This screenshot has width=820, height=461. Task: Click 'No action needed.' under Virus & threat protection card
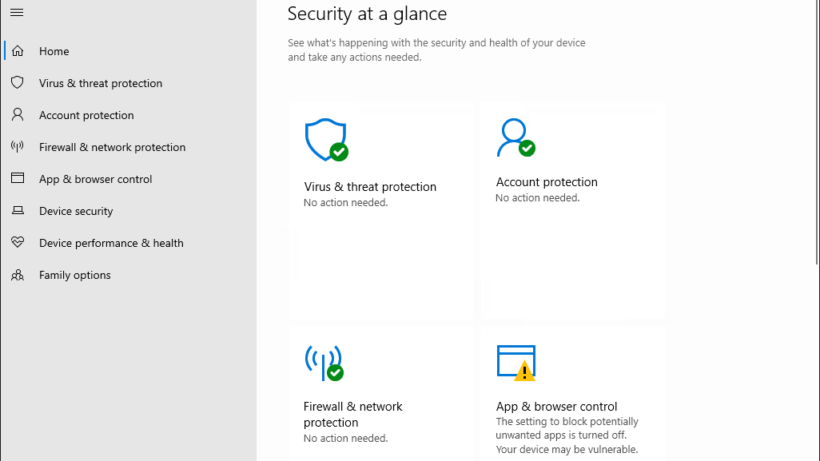pyautogui.click(x=346, y=203)
